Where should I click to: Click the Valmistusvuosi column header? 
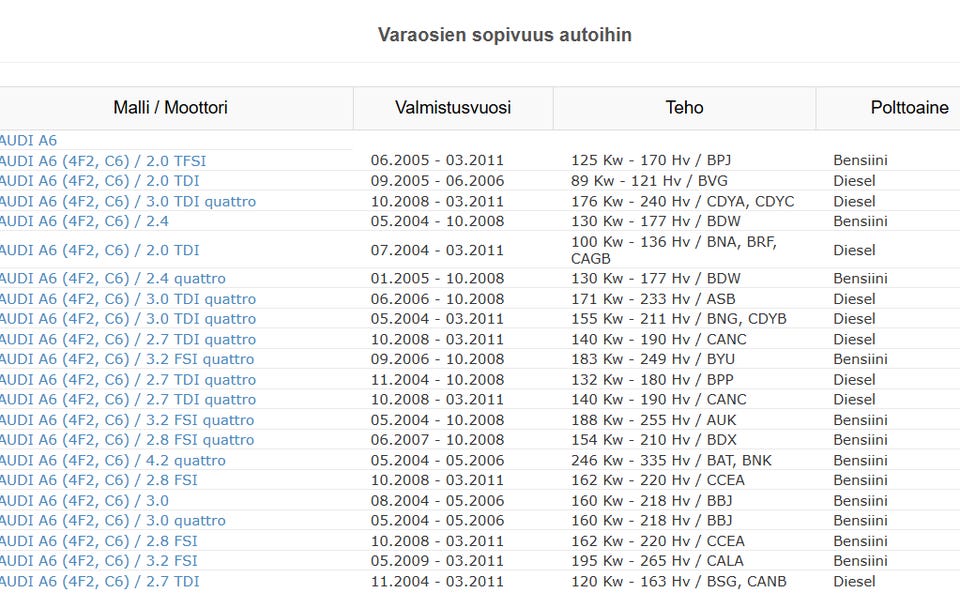pos(453,108)
